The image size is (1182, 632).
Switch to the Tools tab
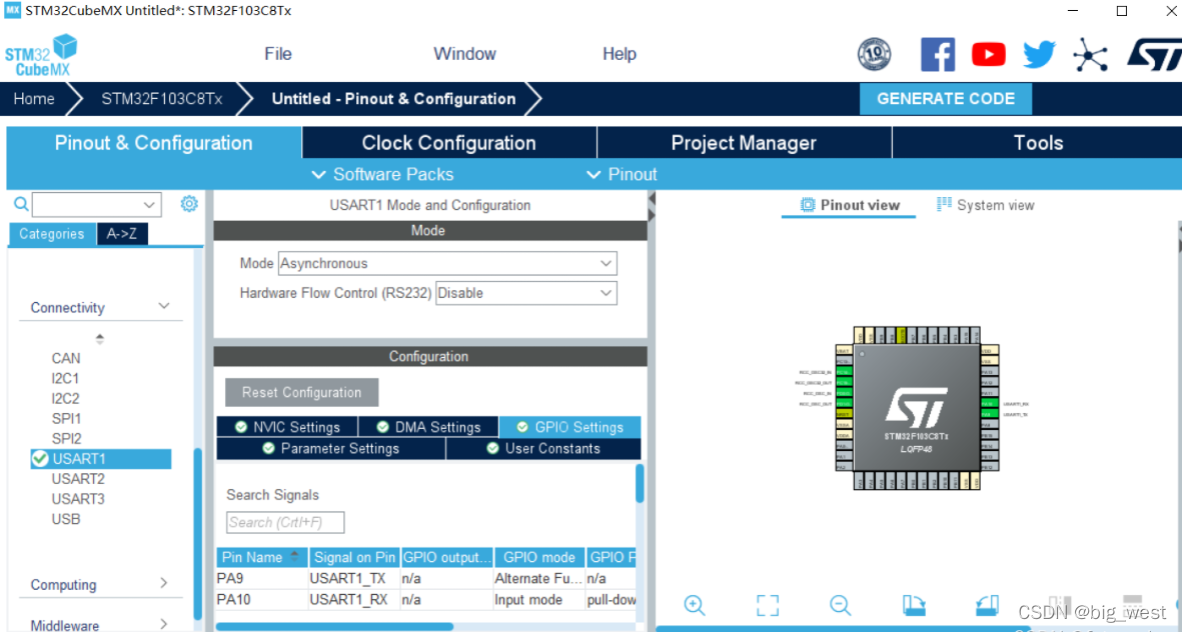click(x=1038, y=143)
